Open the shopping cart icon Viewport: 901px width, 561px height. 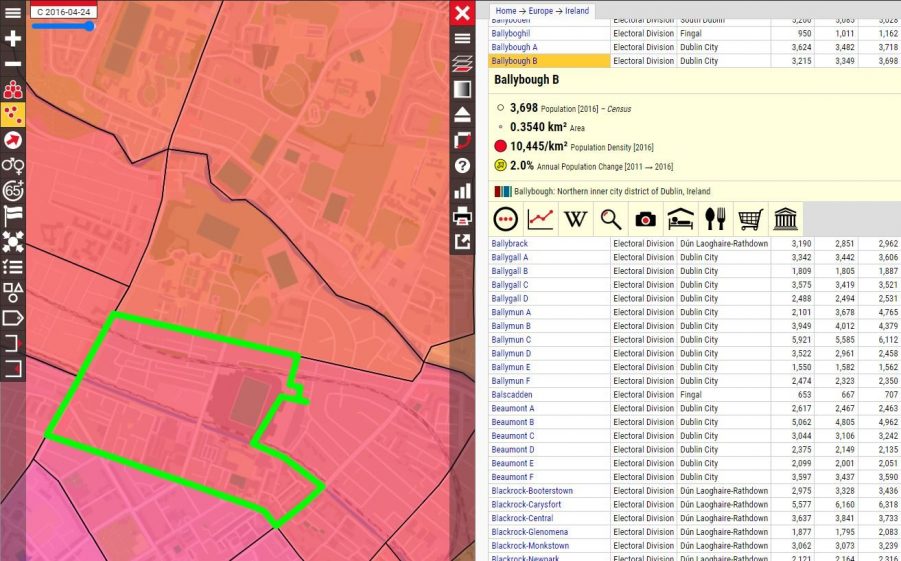click(x=750, y=219)
